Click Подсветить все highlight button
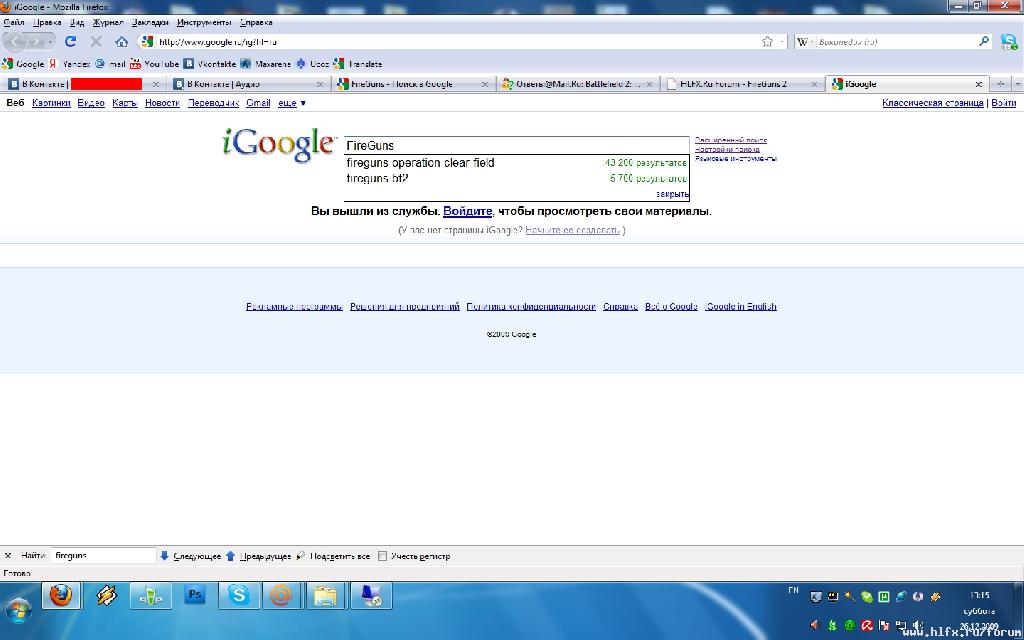This screenshot has height=640, width=1024. [333, 556]
